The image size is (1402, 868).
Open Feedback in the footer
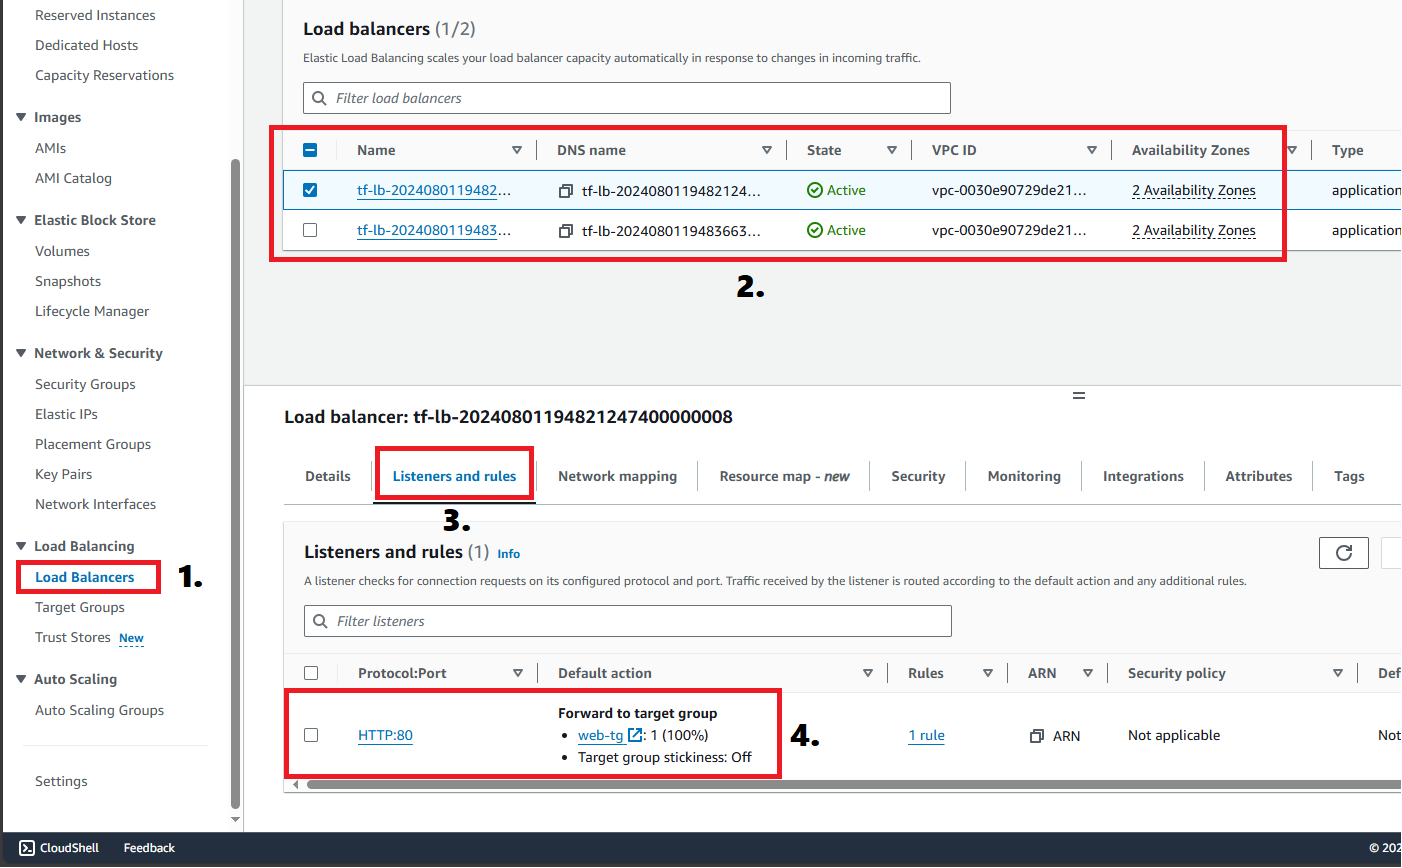(x=149, y=848)
